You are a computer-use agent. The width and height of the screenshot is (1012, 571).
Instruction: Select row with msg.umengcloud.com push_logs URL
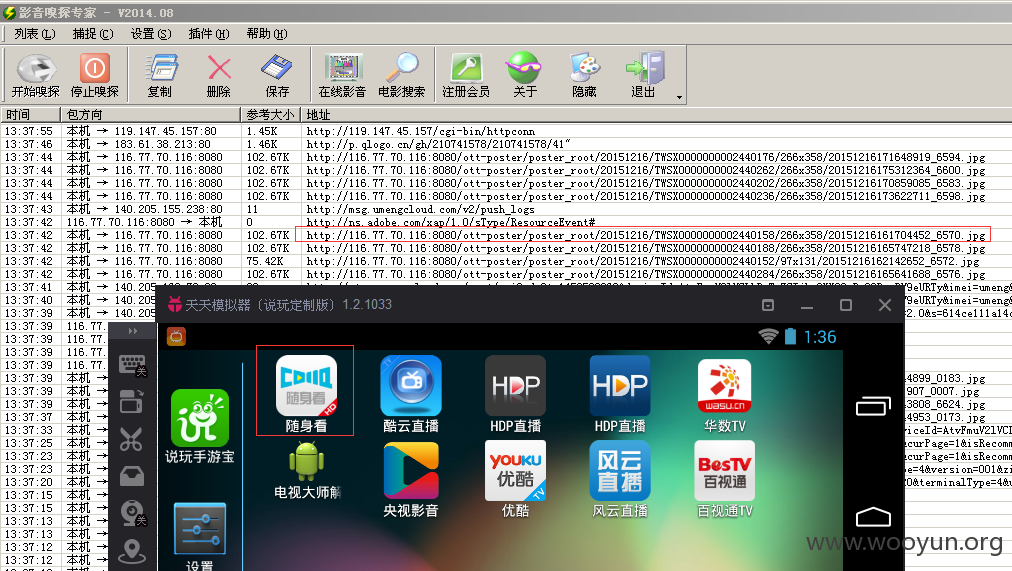[x=506, y=209]
